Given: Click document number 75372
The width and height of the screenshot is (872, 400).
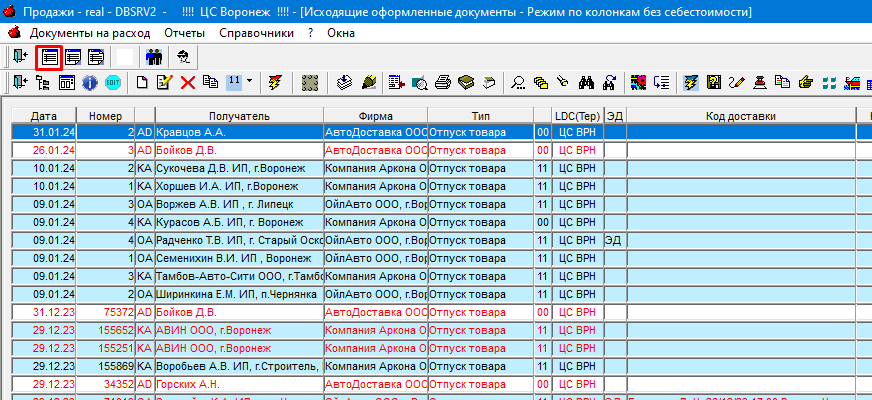Looking at the screenshot, I should [105, 313].
